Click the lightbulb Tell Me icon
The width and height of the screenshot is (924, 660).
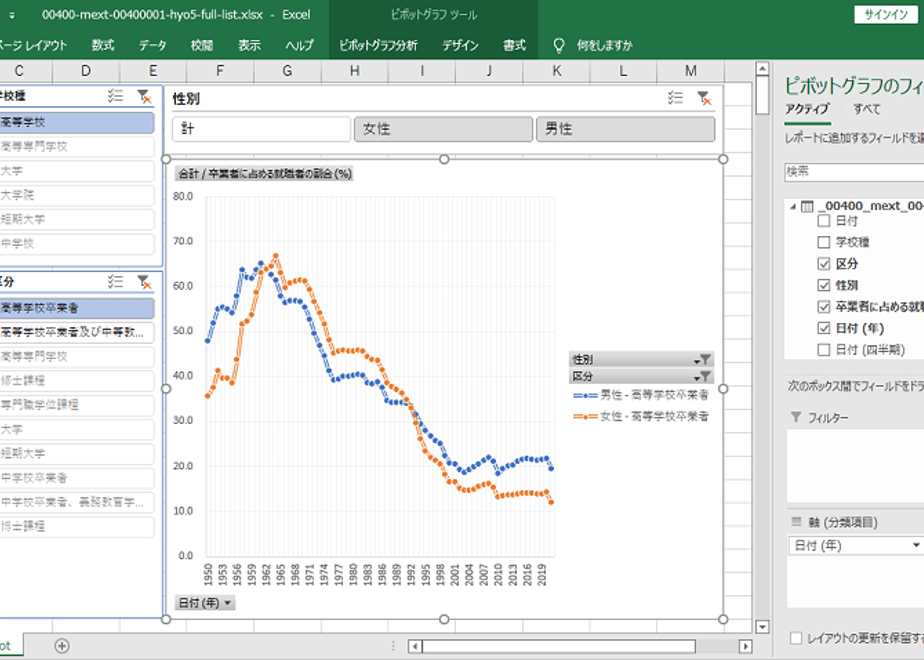point(559,45)
